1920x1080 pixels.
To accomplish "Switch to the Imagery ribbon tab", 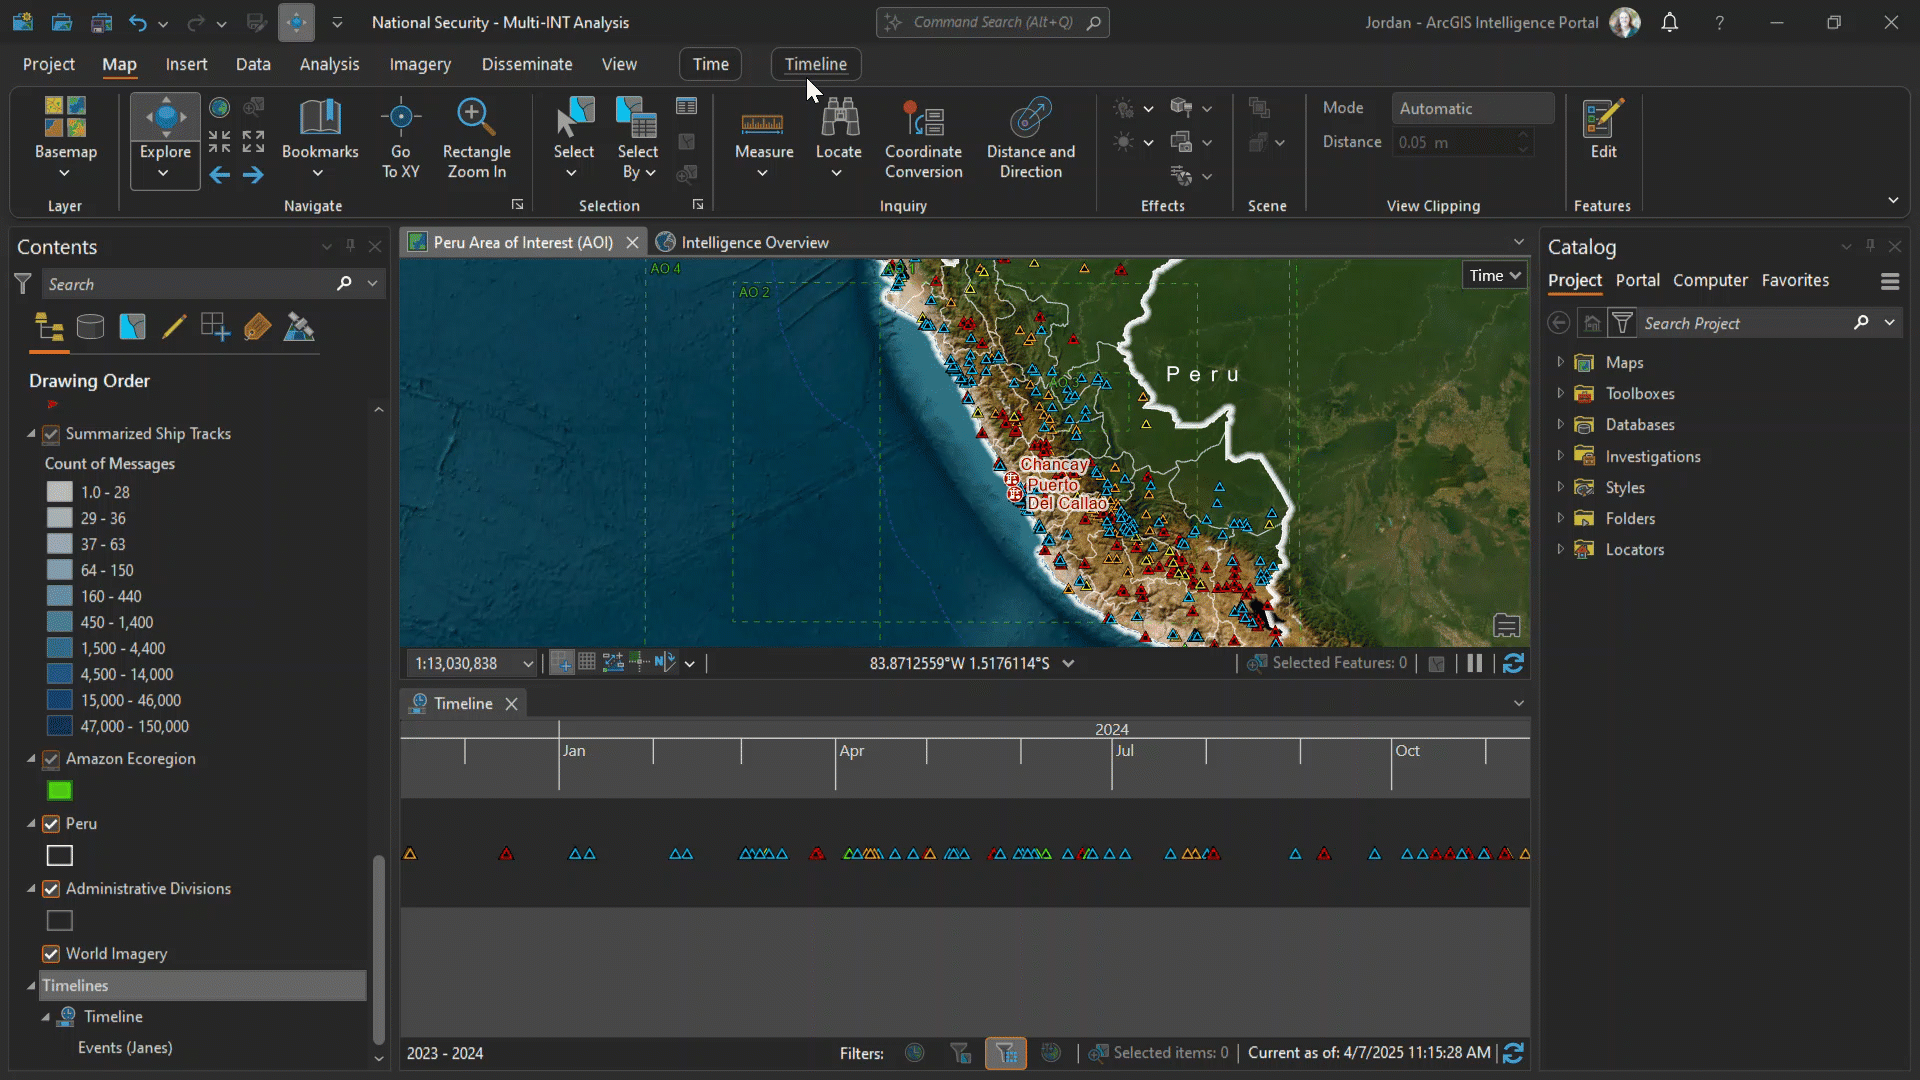I will click(x=419, y=63).
